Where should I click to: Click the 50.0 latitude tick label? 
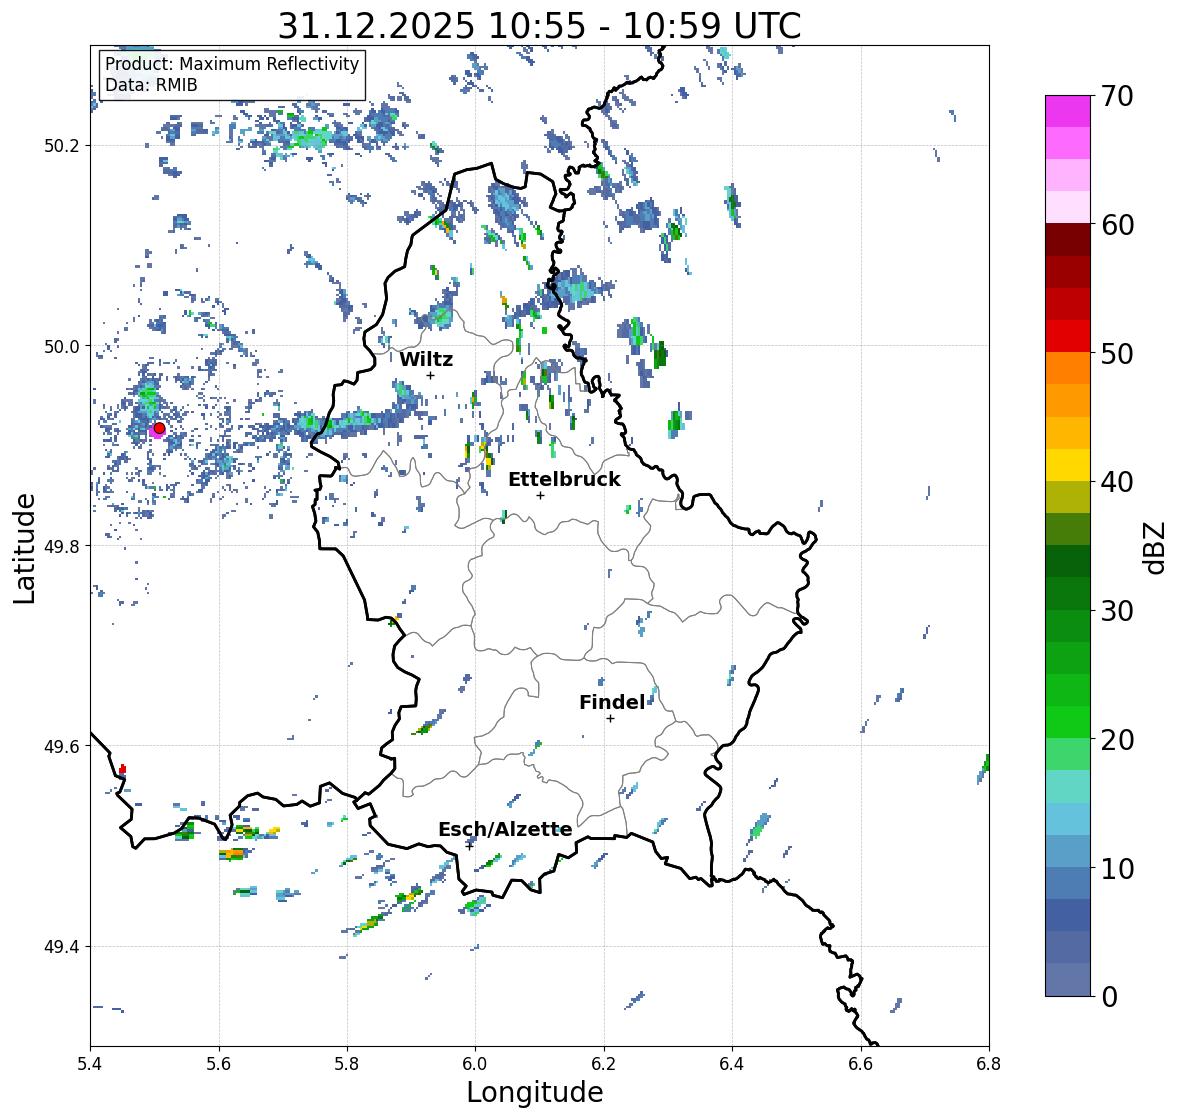[x=62, y=347]
